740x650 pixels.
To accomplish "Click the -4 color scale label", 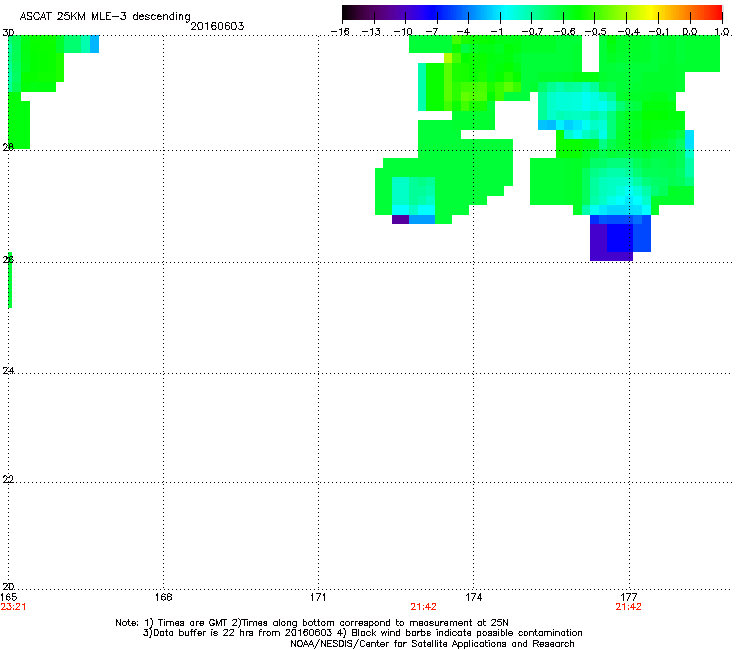I will (x=463, y=32).
